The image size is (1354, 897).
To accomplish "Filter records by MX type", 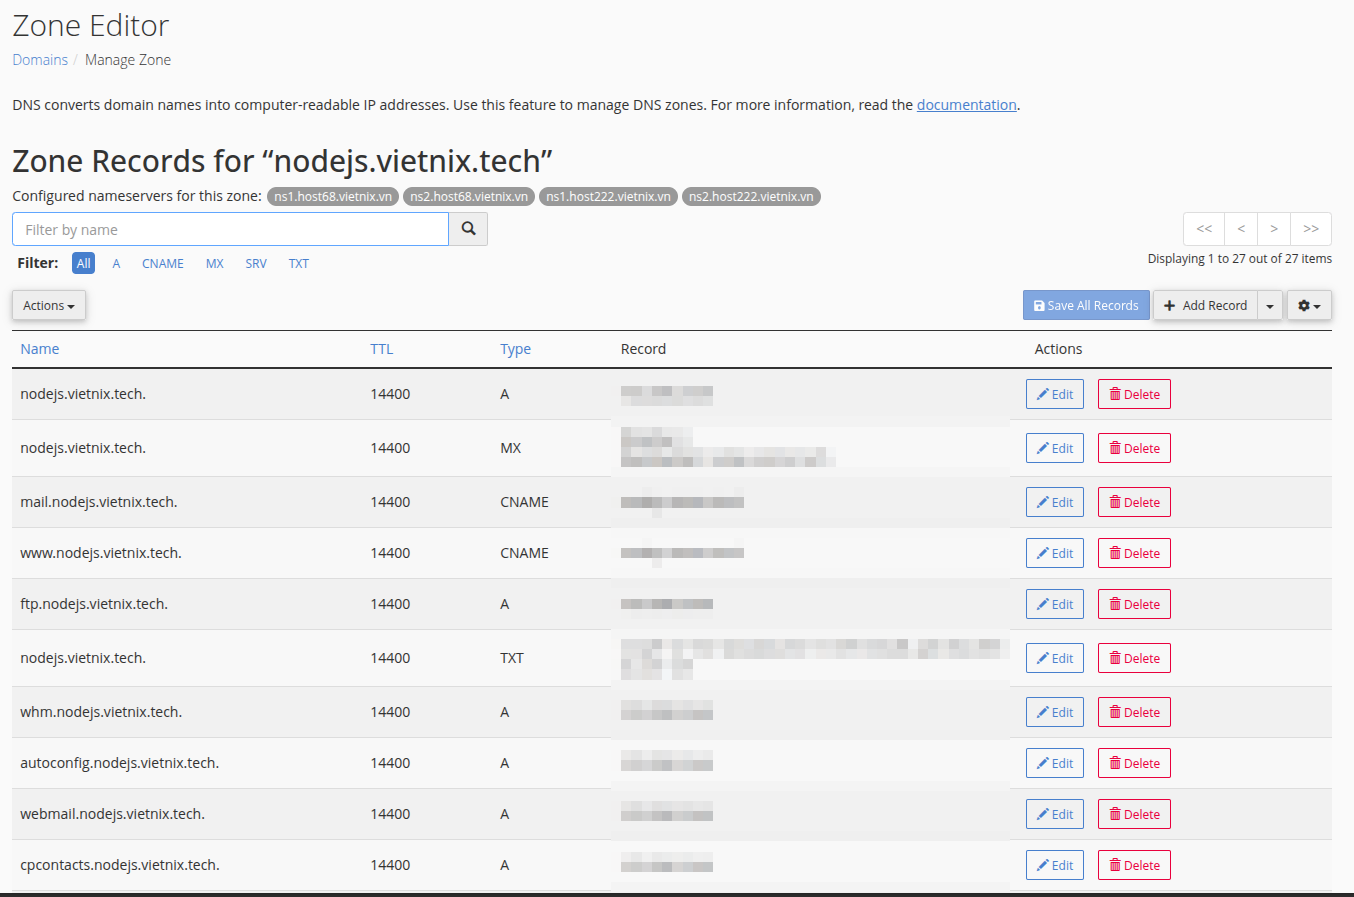I will (215, 264).
